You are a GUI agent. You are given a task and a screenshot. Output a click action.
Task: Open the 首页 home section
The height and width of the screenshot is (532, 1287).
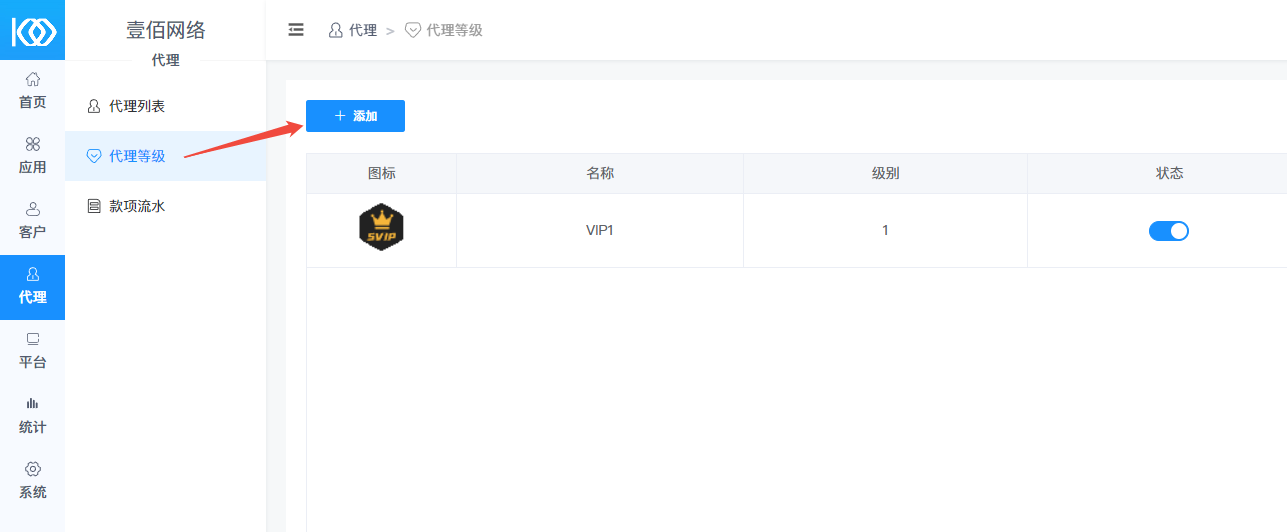coord(32,90)
